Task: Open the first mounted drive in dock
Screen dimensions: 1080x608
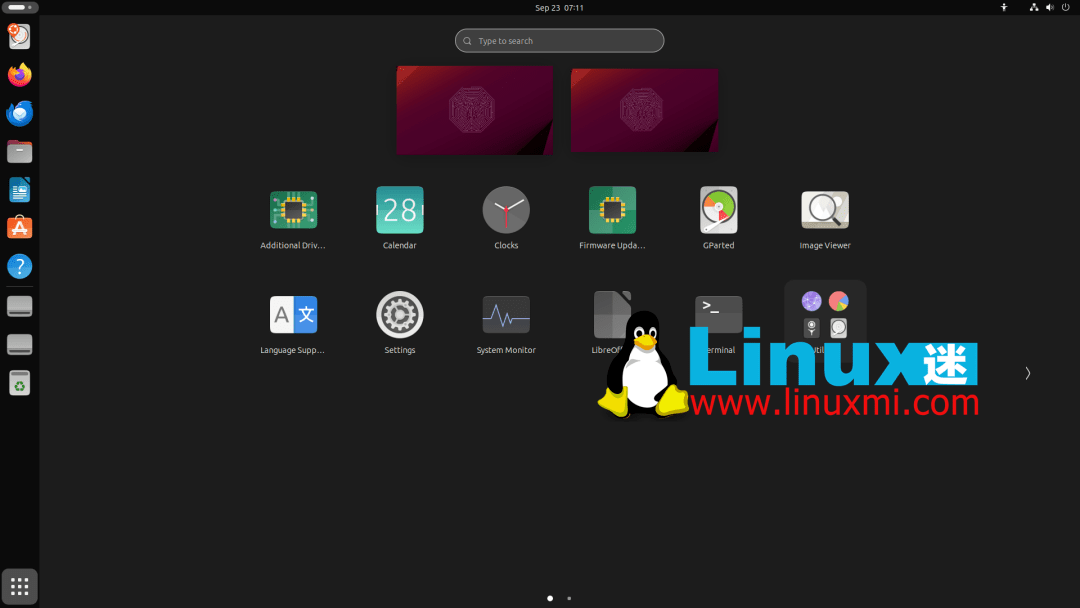Action: pos(19,306)
